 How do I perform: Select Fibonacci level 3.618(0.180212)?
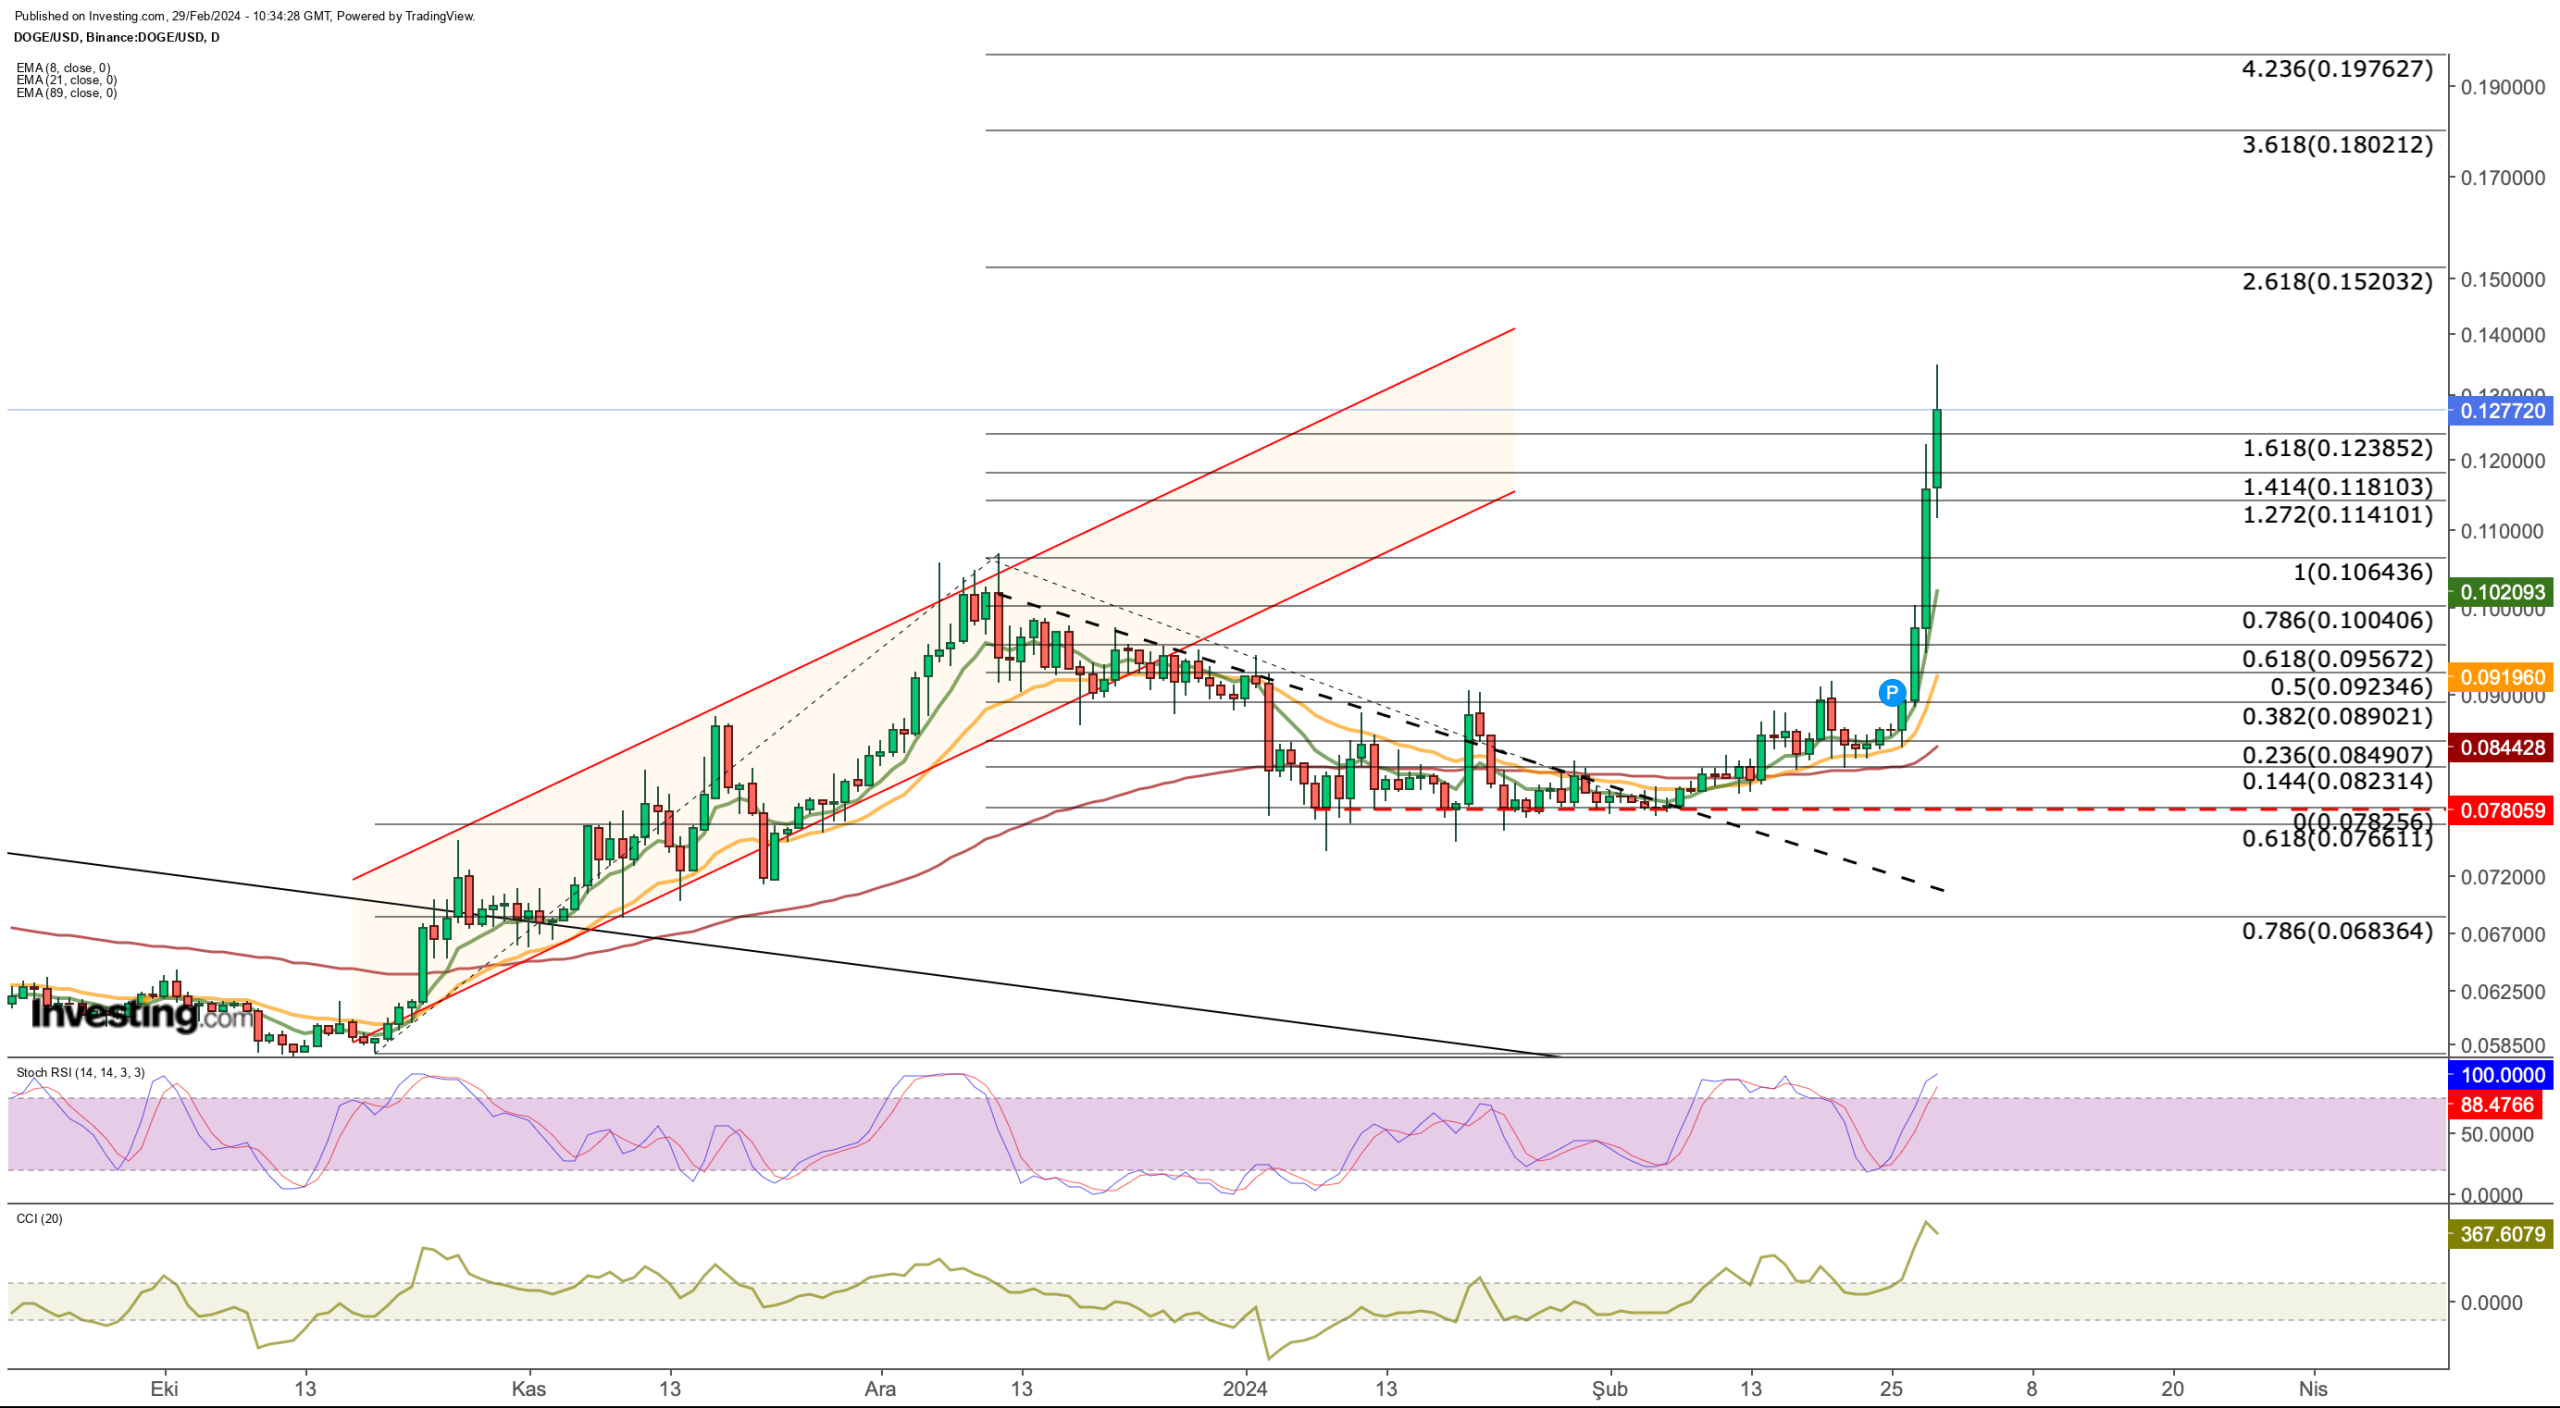coord(2337,145)
